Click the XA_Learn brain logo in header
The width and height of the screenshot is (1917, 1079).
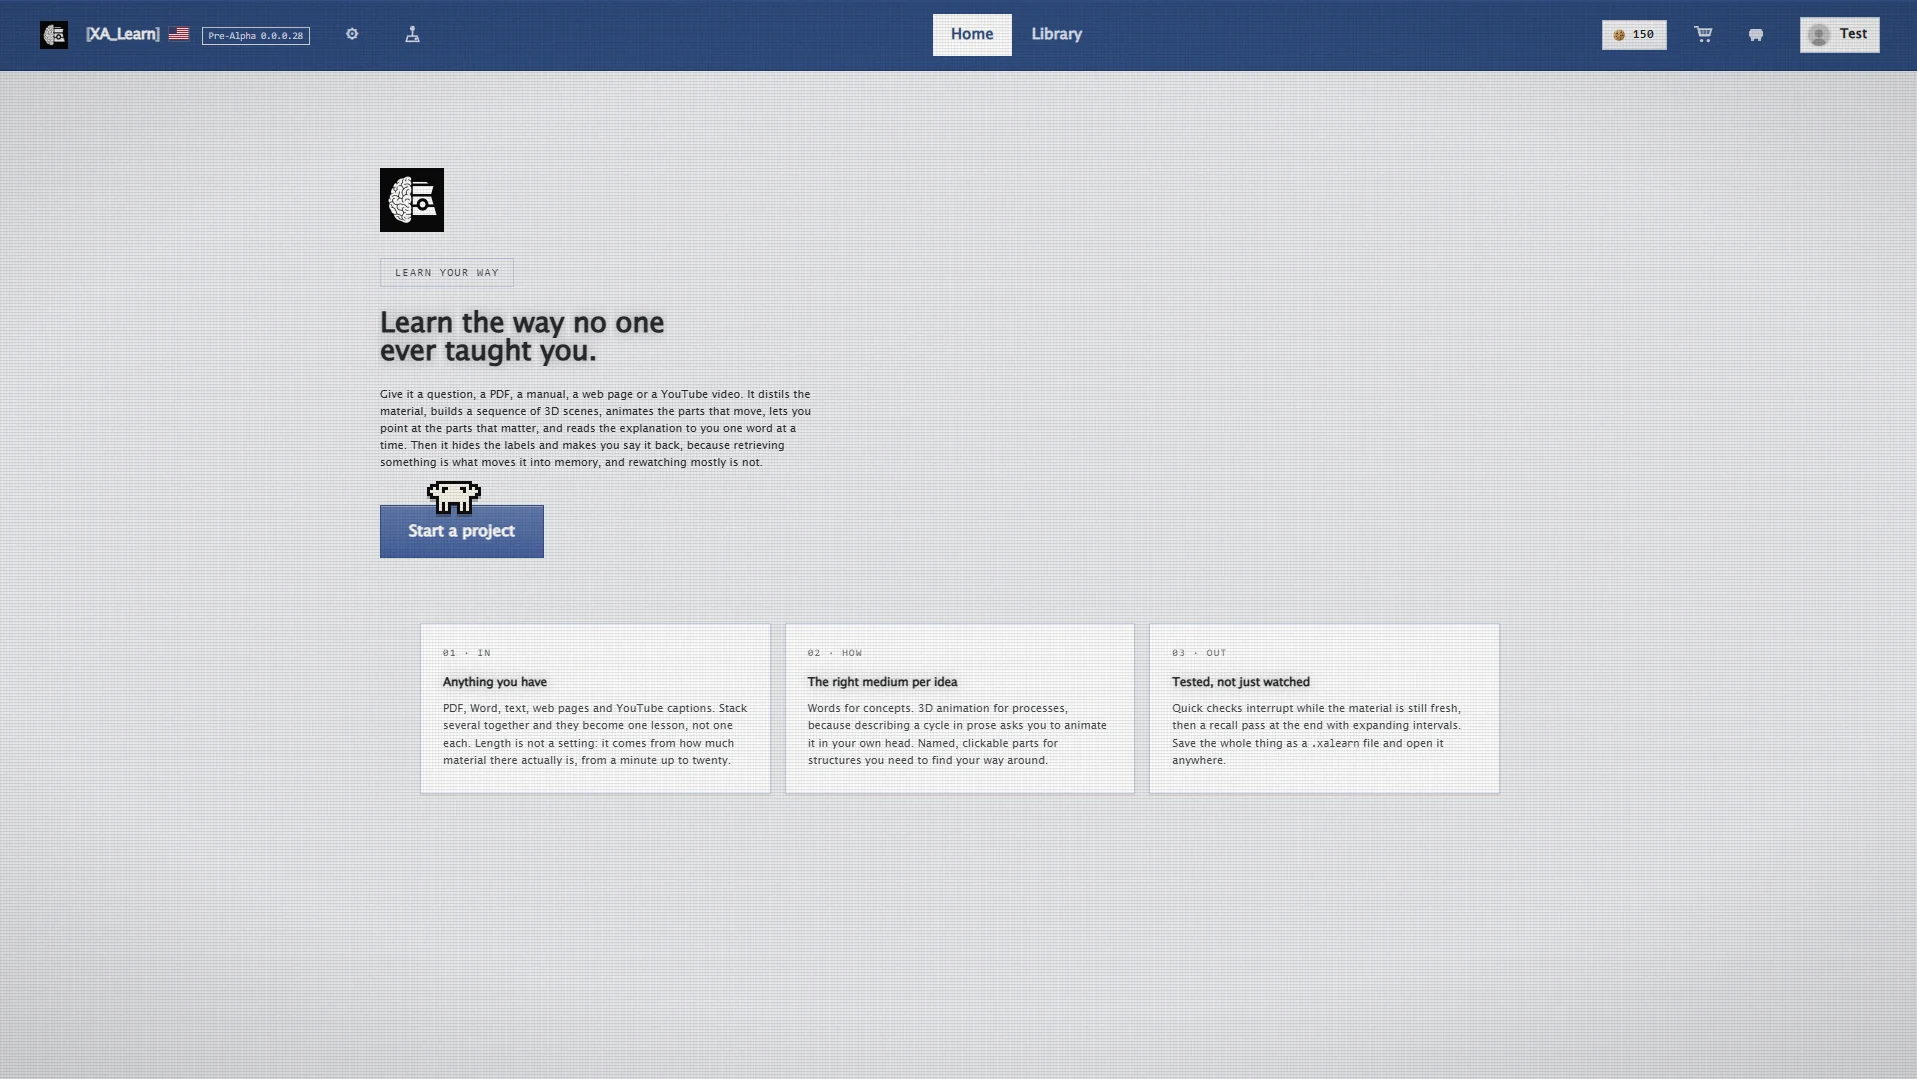(54, 35)
